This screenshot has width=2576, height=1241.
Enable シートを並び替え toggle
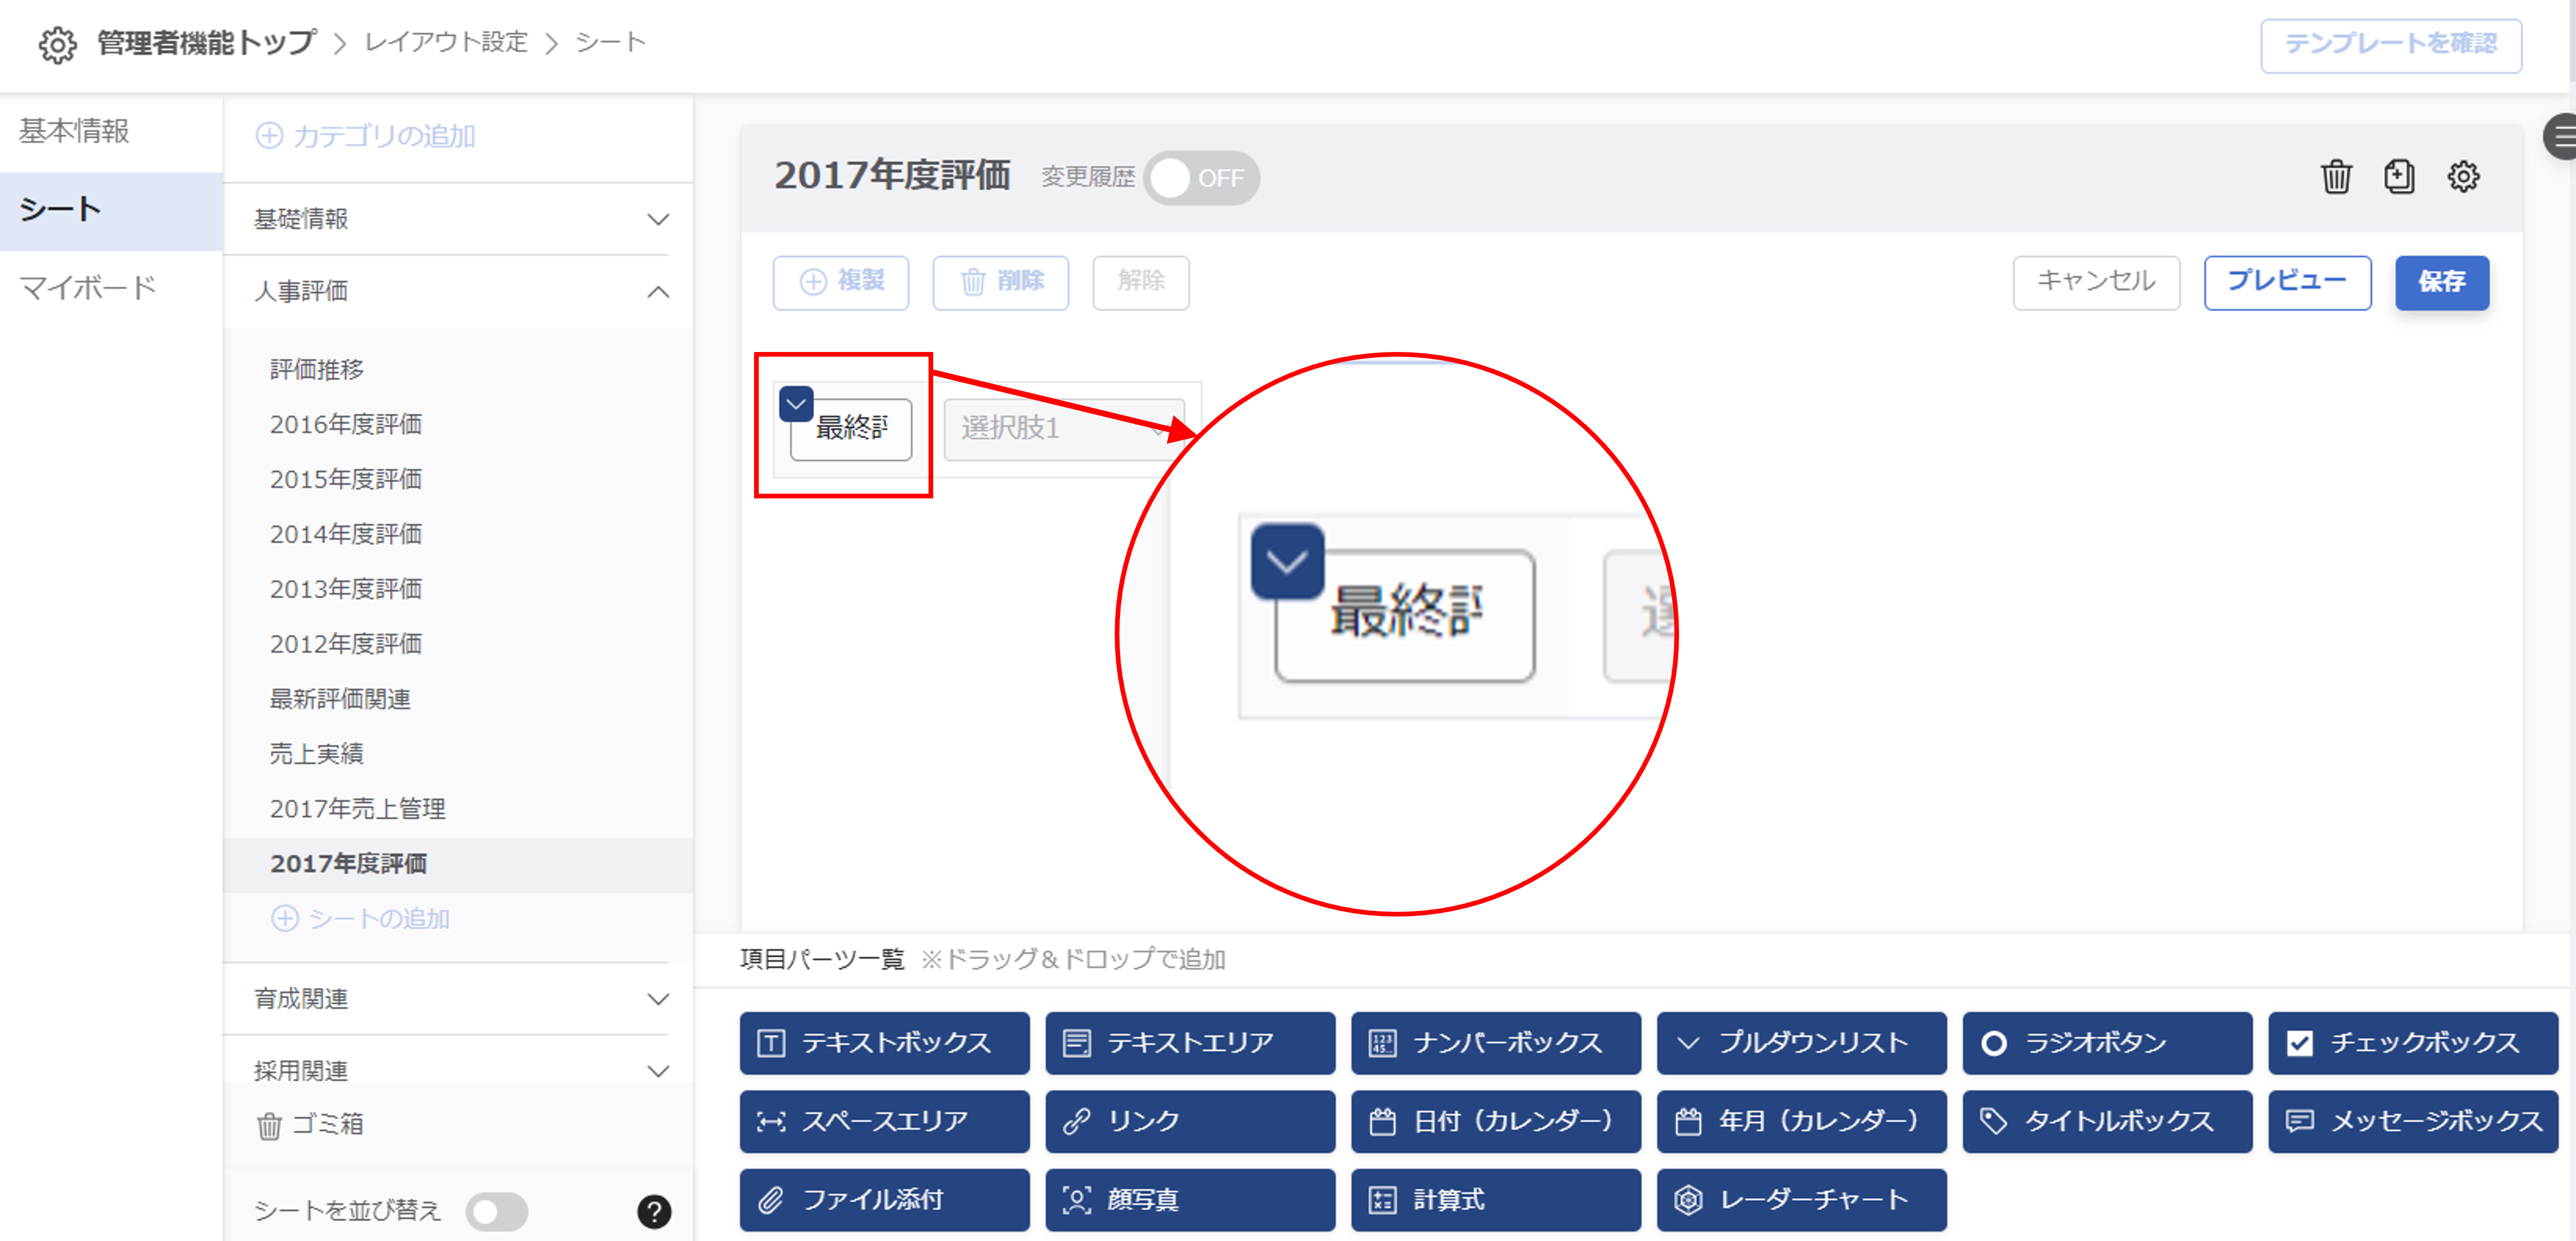497,1211
